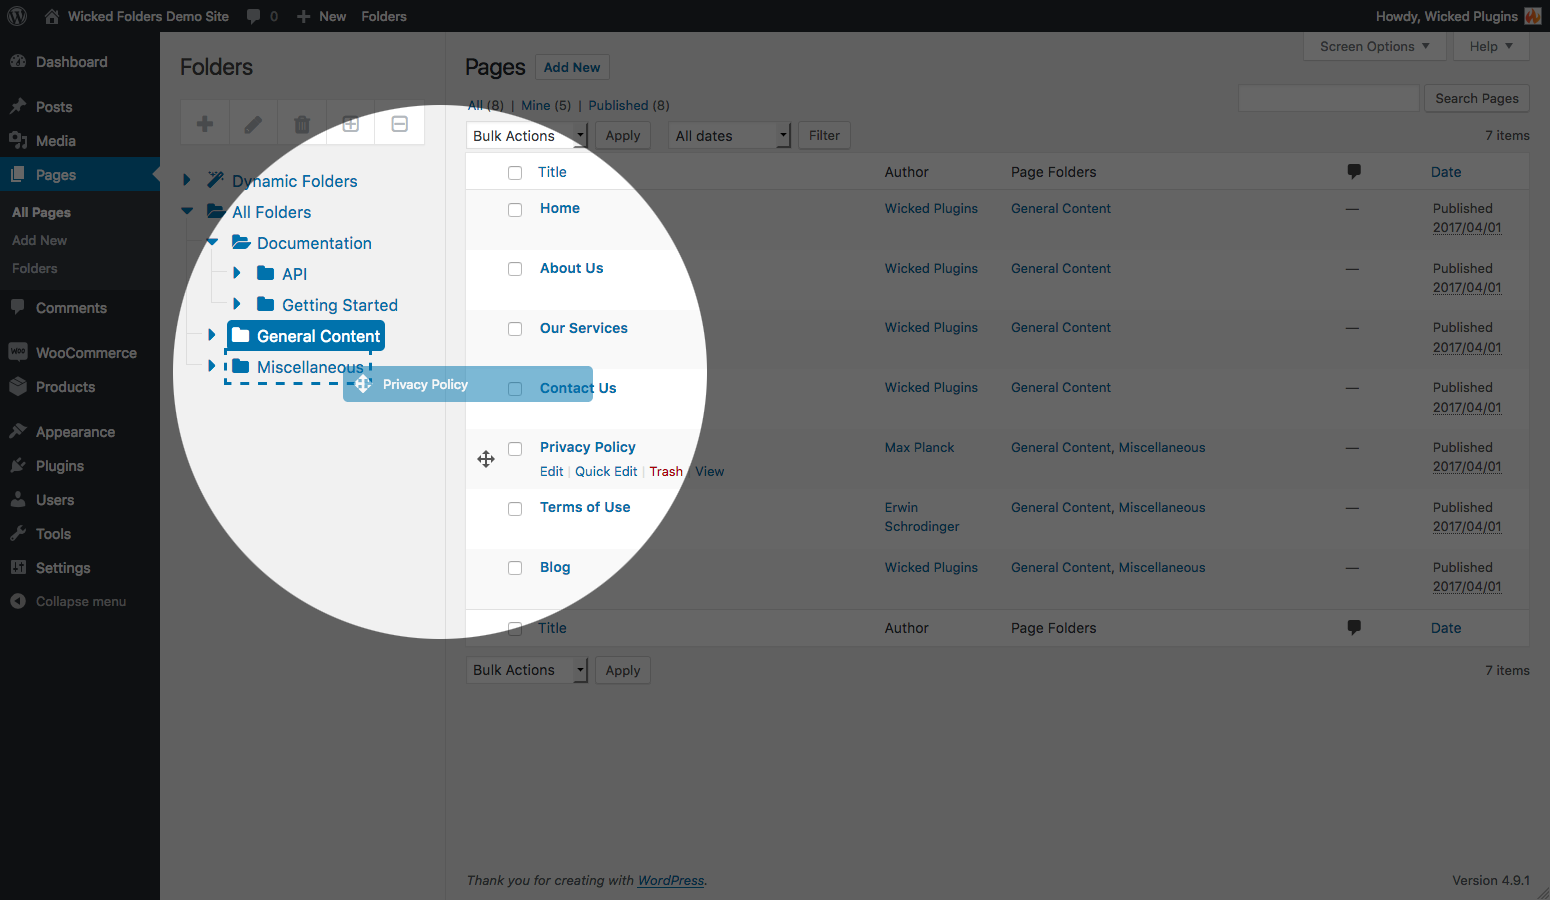Collapse the All Folders tree node

point(187,211)
